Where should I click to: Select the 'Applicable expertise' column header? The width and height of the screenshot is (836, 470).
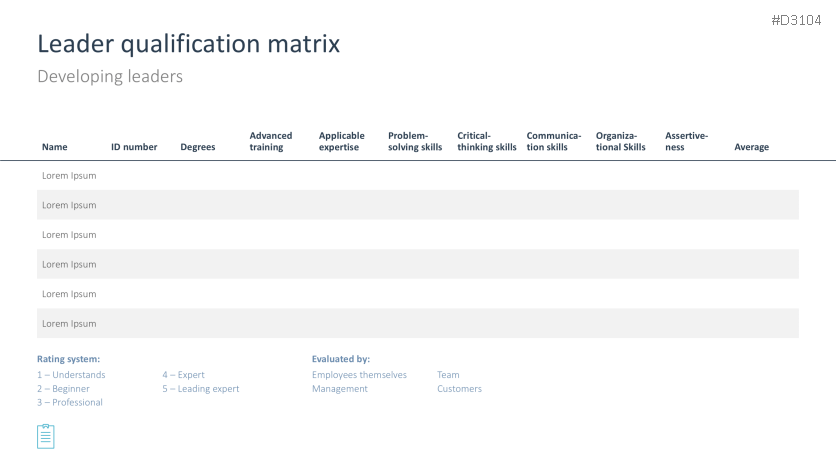[342, 141]
